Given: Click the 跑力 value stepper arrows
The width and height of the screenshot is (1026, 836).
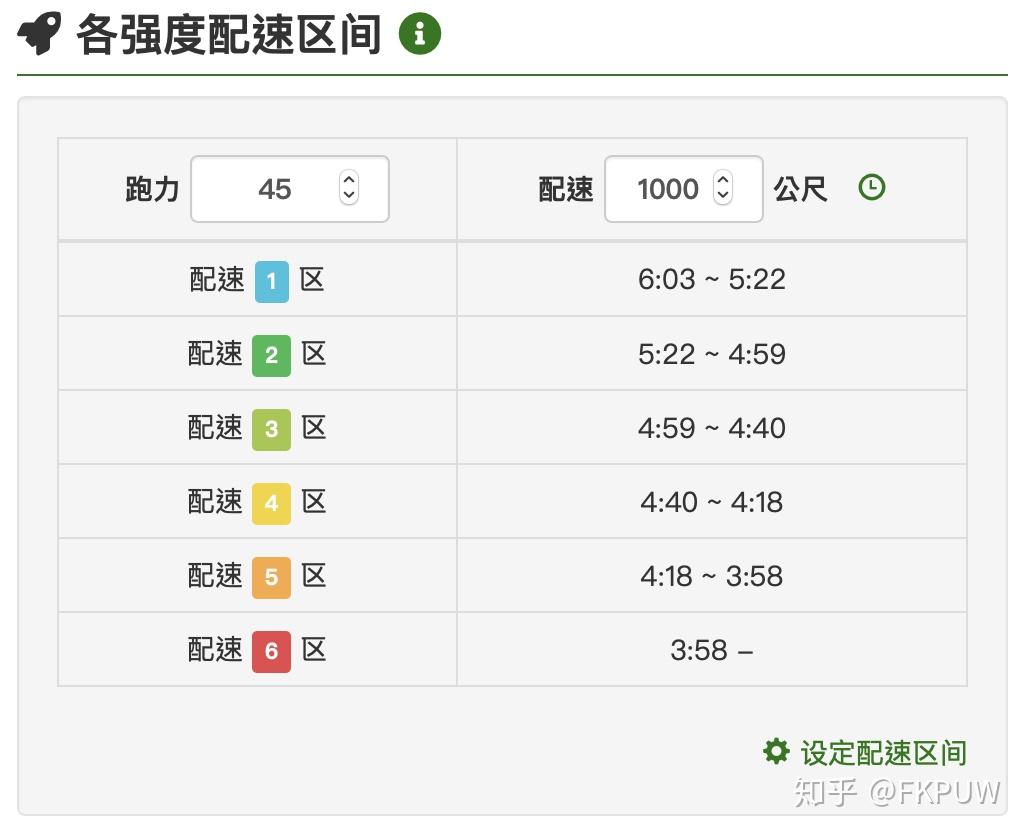Looking at the screenshot, I should click(348, 188).
